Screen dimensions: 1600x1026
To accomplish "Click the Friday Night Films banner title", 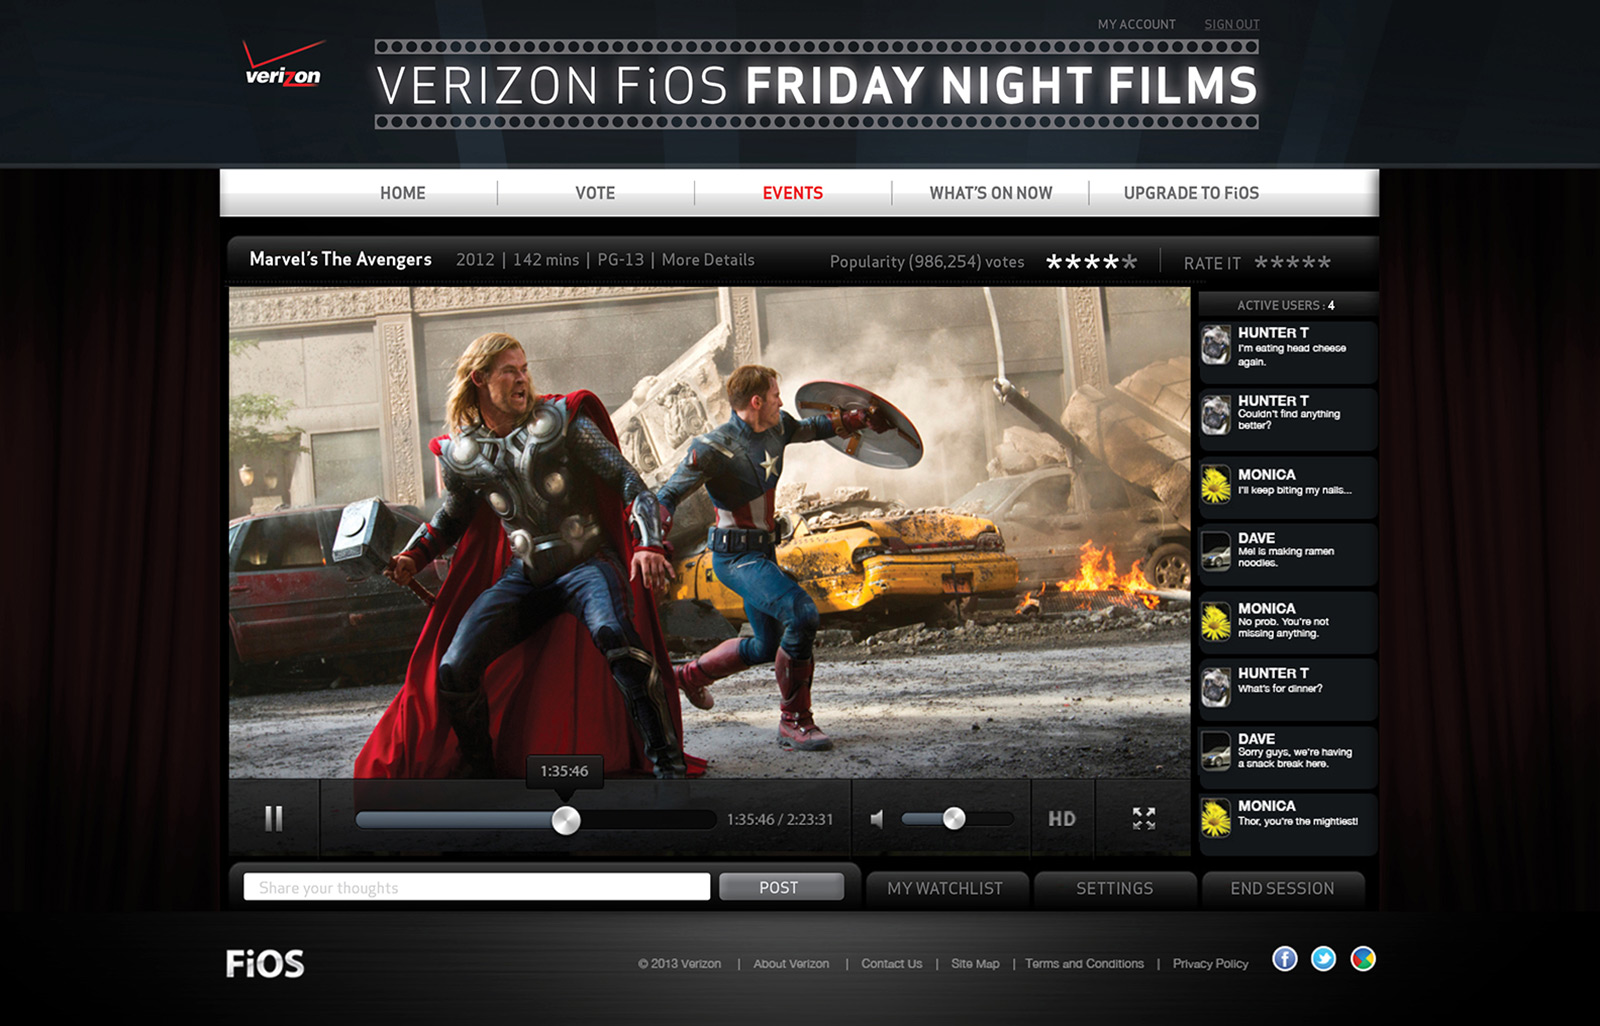I will tap(817, 85).
